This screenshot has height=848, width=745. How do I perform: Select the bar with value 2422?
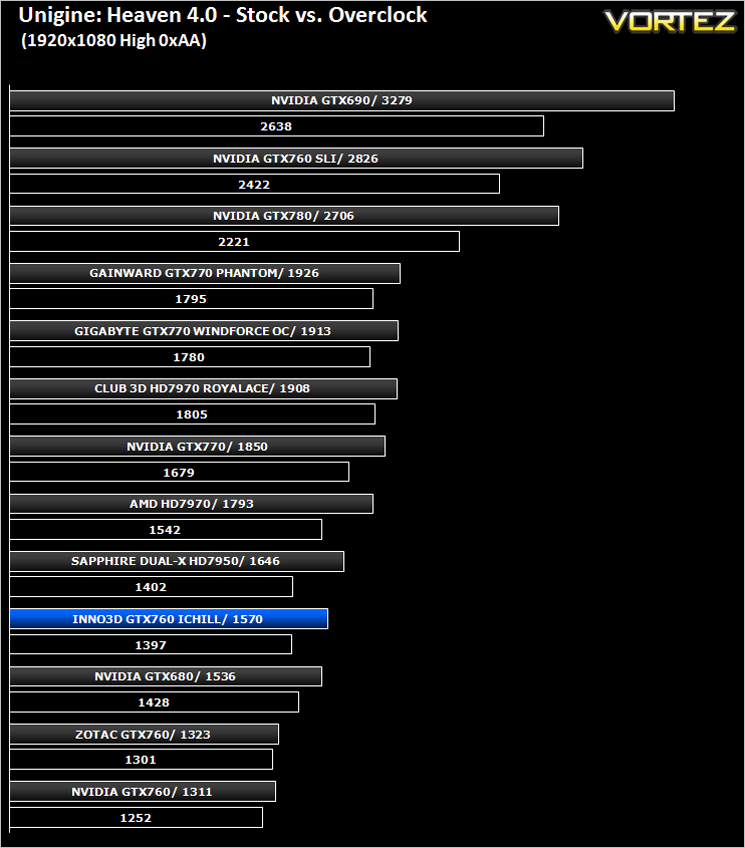[255, 184]
